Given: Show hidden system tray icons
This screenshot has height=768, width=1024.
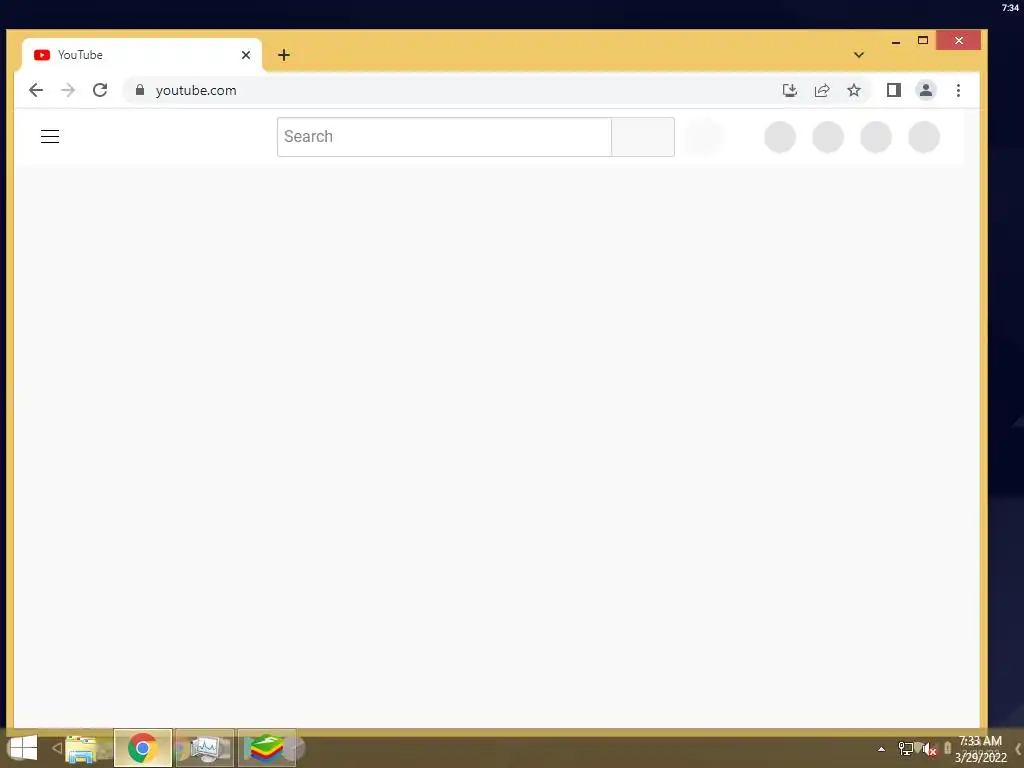Looking at the screenshot, I should tap(881, 749).
